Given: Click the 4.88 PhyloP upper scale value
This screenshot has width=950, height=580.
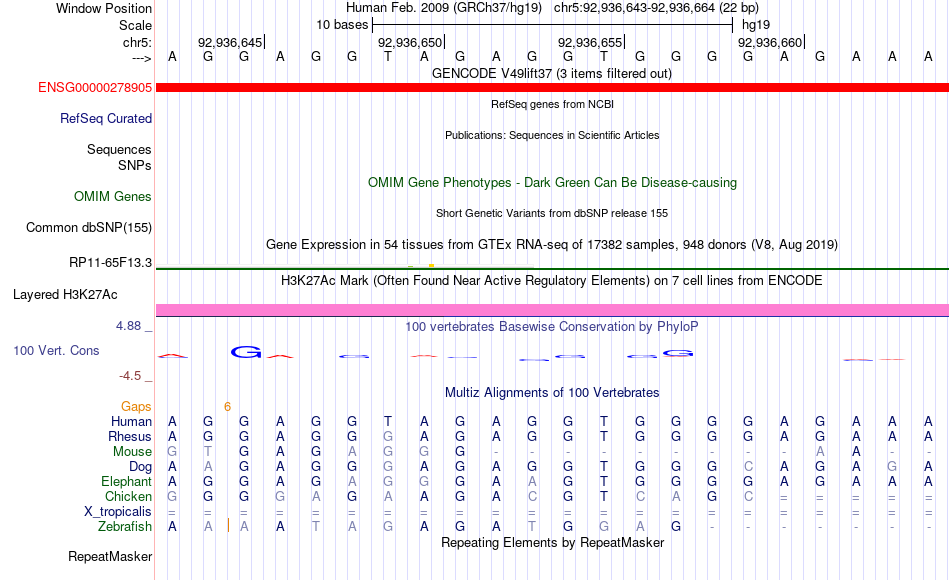Looking at the screenshot, I should 128,326.
